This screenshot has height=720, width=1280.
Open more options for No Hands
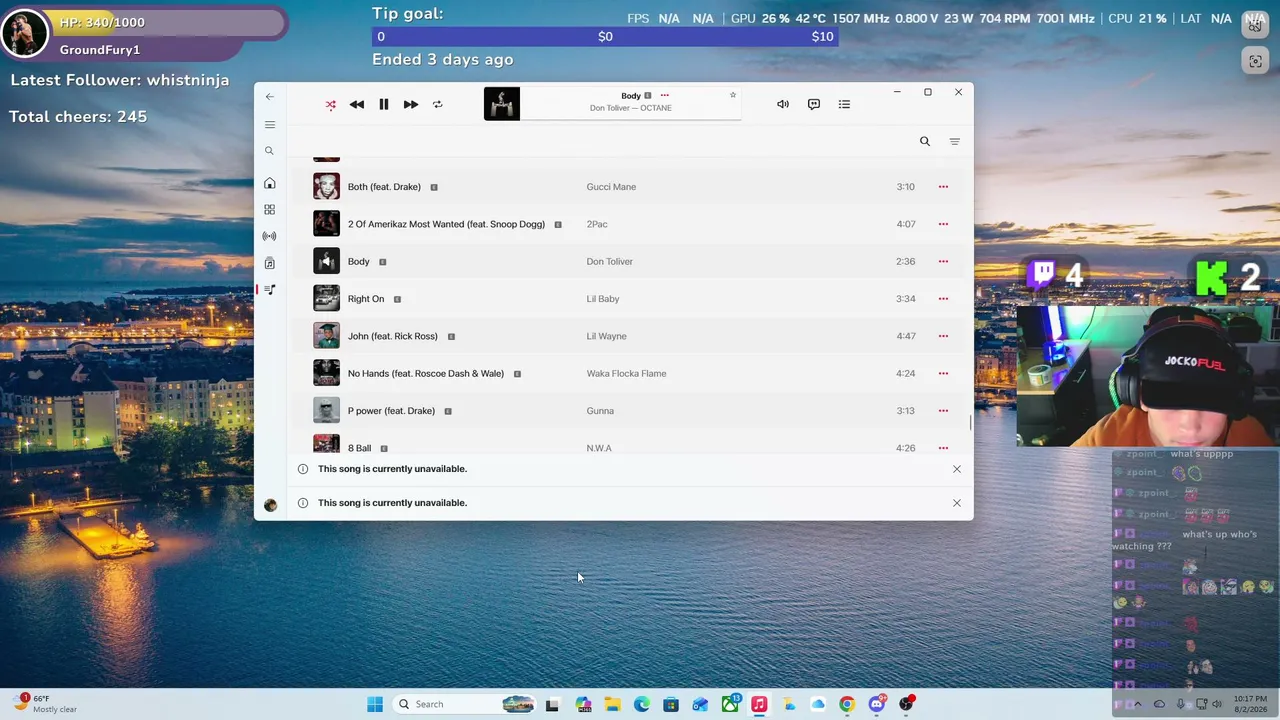coord(943,374)
